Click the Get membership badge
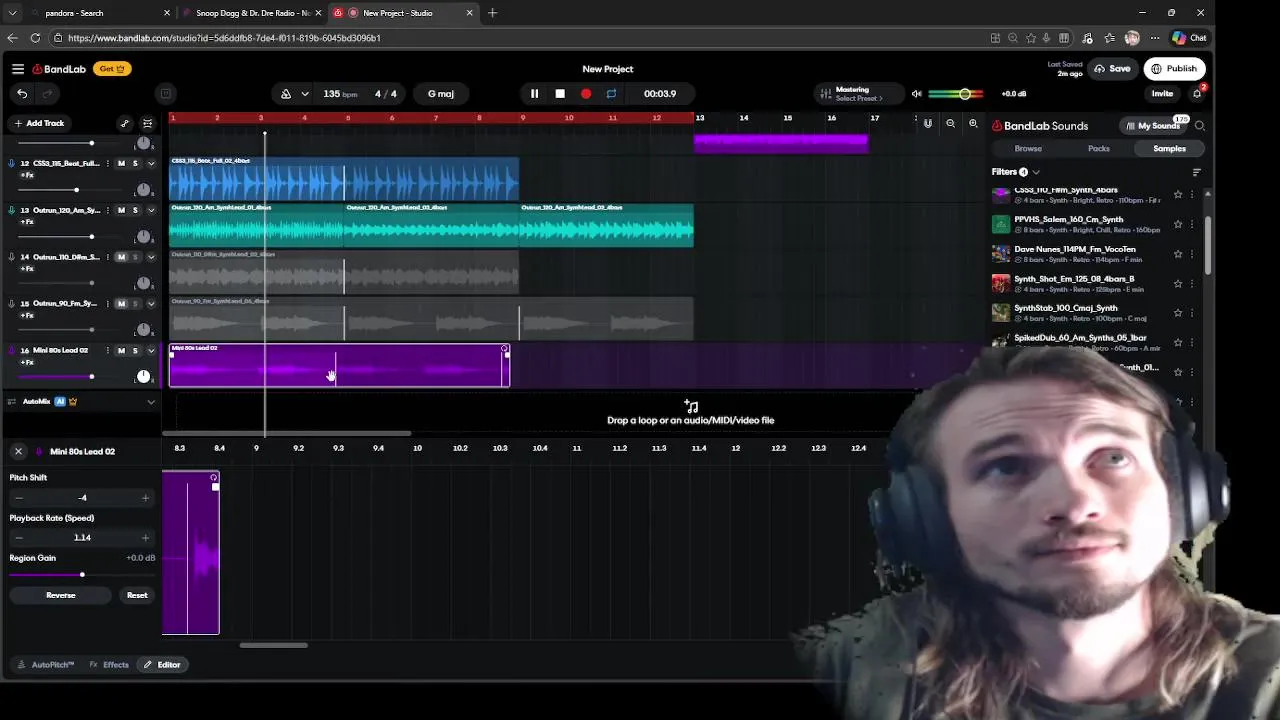 [x=112, y=69]
